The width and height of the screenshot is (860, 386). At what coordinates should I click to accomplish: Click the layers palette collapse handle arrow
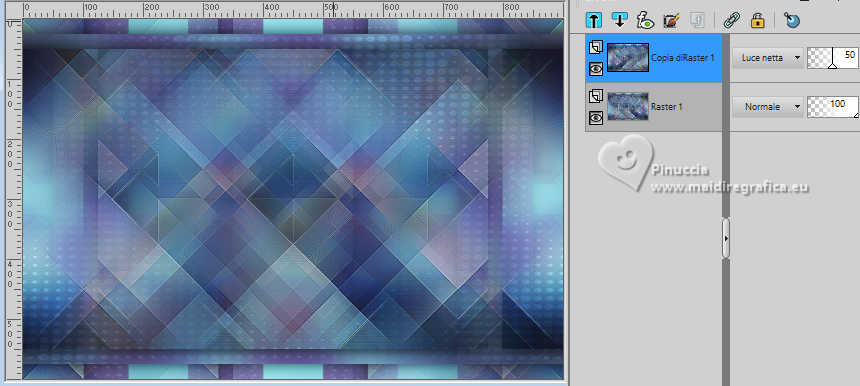click(726, 239)
